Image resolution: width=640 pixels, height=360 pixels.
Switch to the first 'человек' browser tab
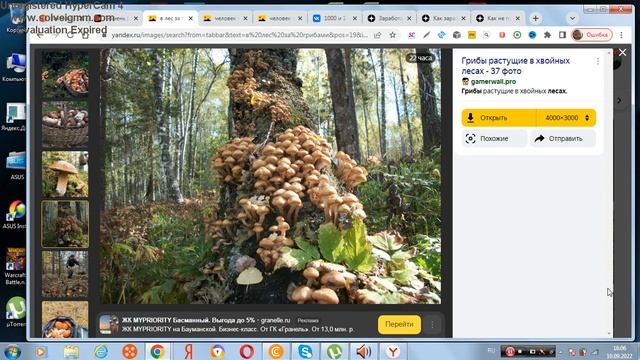click(225, 18)
